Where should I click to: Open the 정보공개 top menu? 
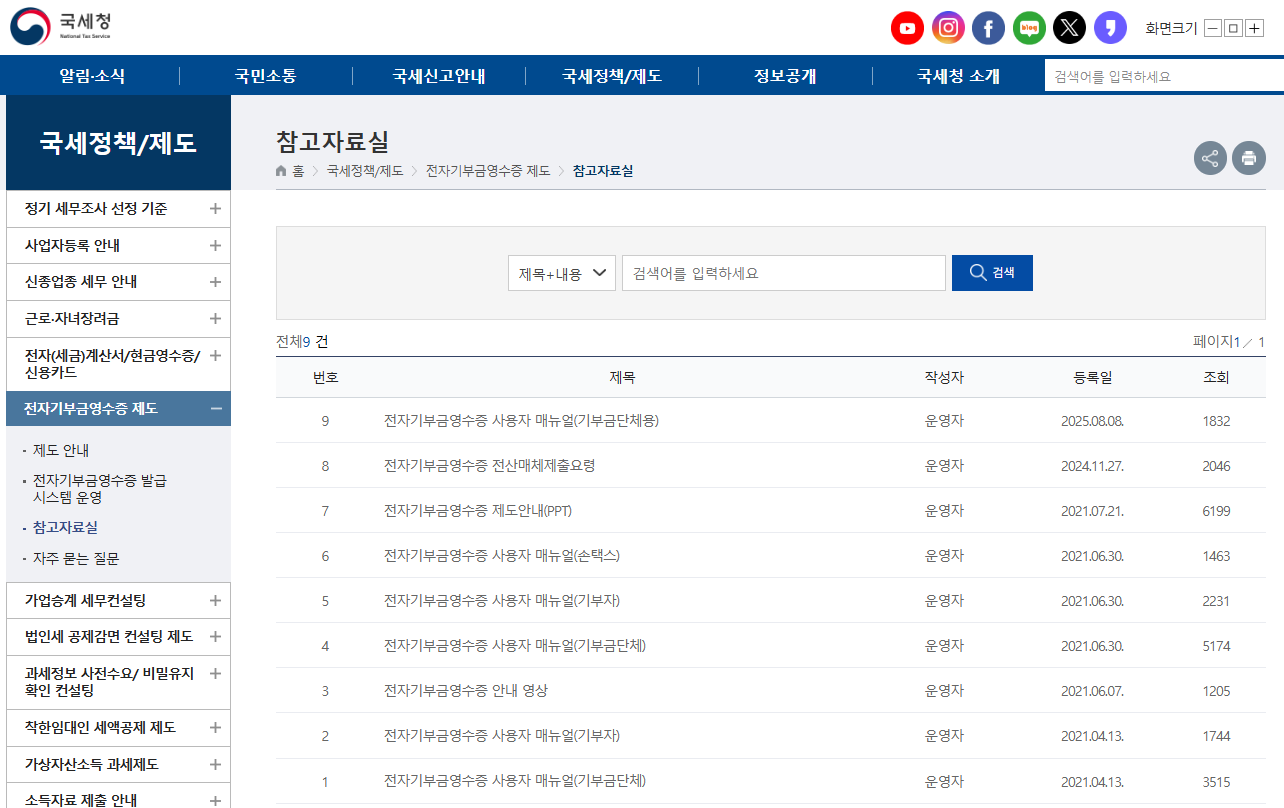(785, 76)
